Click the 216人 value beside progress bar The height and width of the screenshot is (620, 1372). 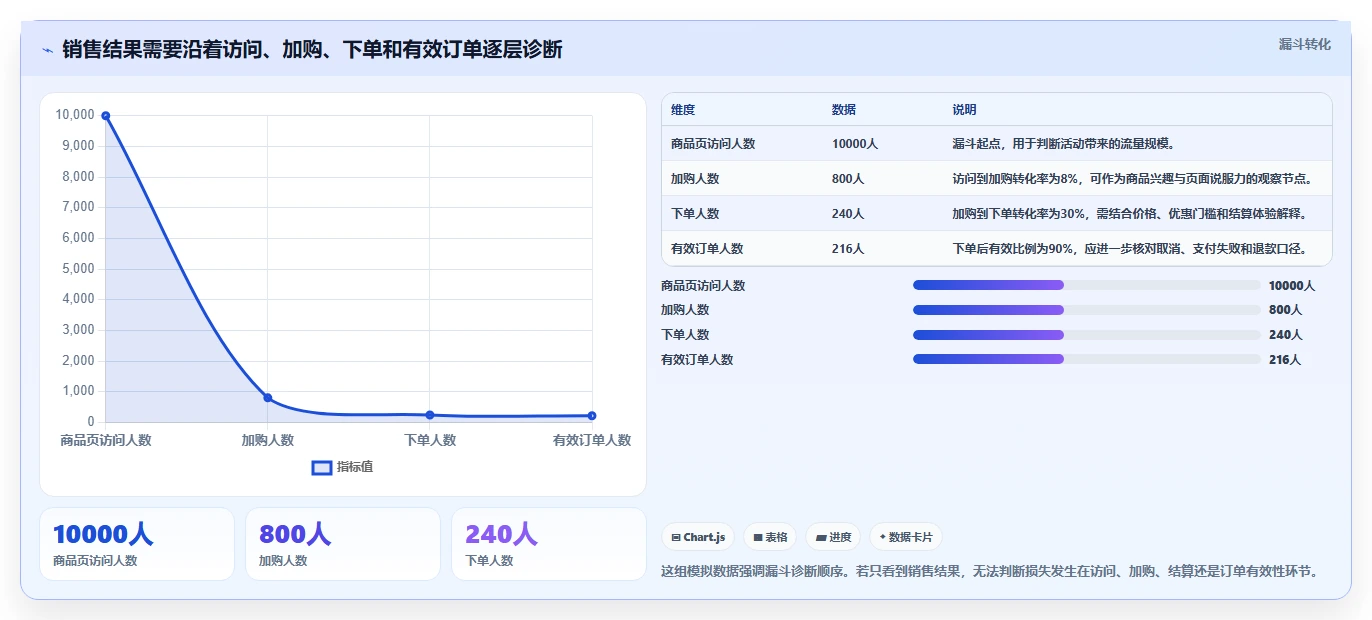(1285, 360)
